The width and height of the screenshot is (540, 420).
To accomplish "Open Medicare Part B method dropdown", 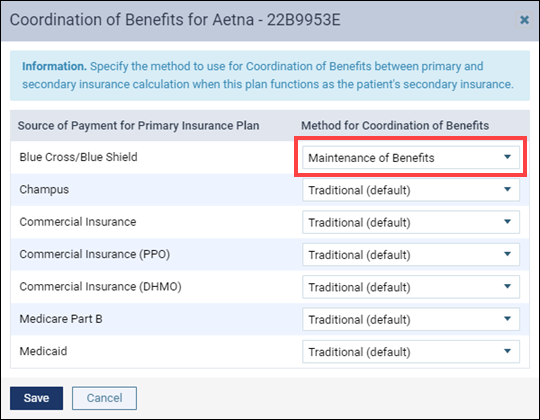I will point(411,319).
